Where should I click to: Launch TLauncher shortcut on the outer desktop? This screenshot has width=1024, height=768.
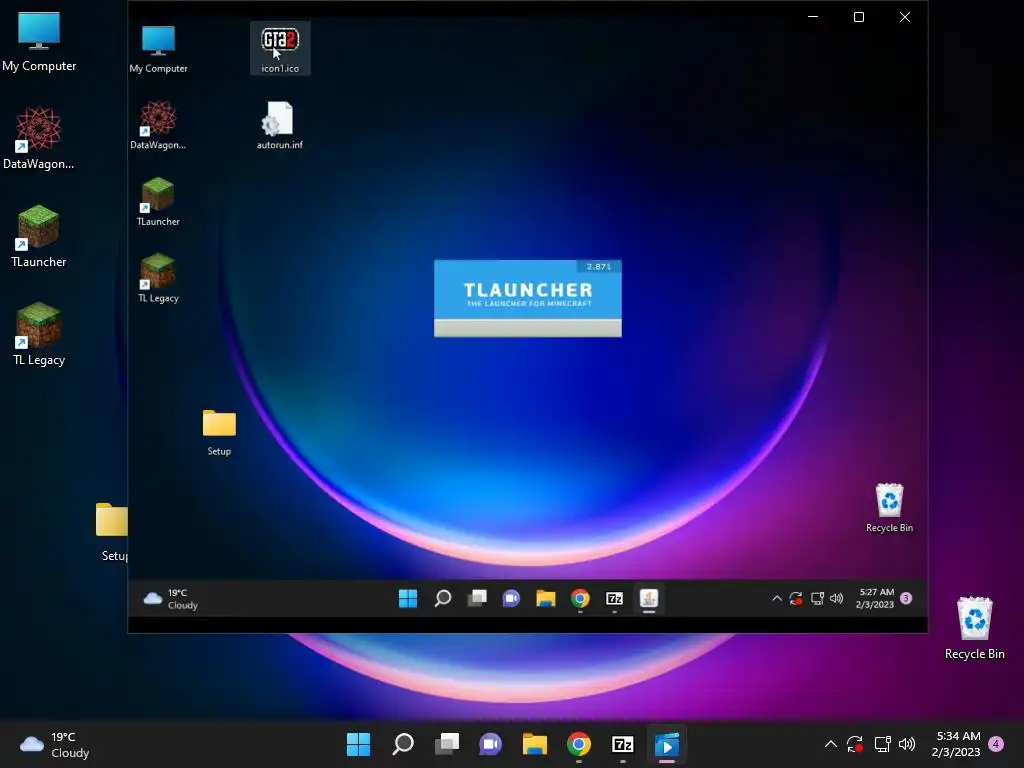tap(39, 236)
